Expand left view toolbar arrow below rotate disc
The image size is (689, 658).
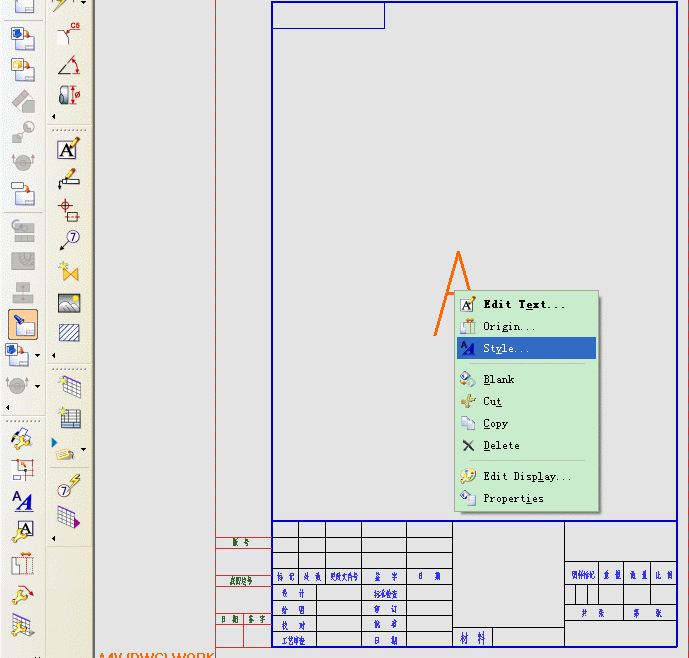coord(7,407)
